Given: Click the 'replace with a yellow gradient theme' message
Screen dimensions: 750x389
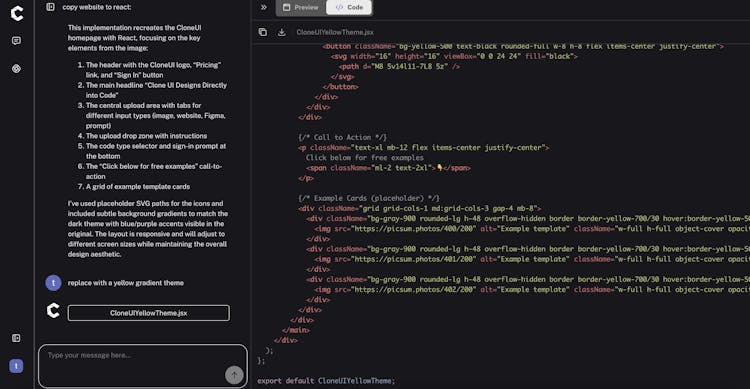Looking at the screenshot, I should 126,283.
